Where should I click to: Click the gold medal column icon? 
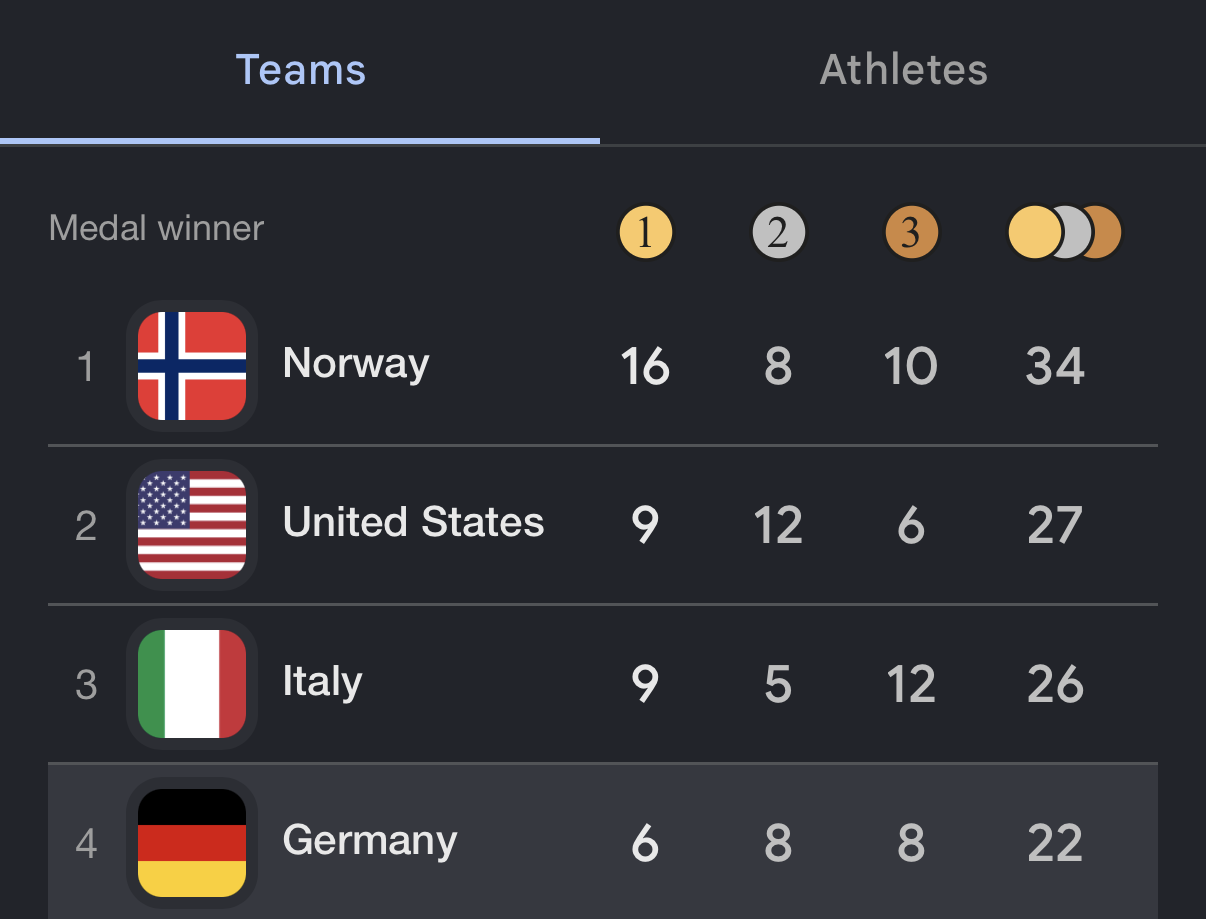coord(646,233)
